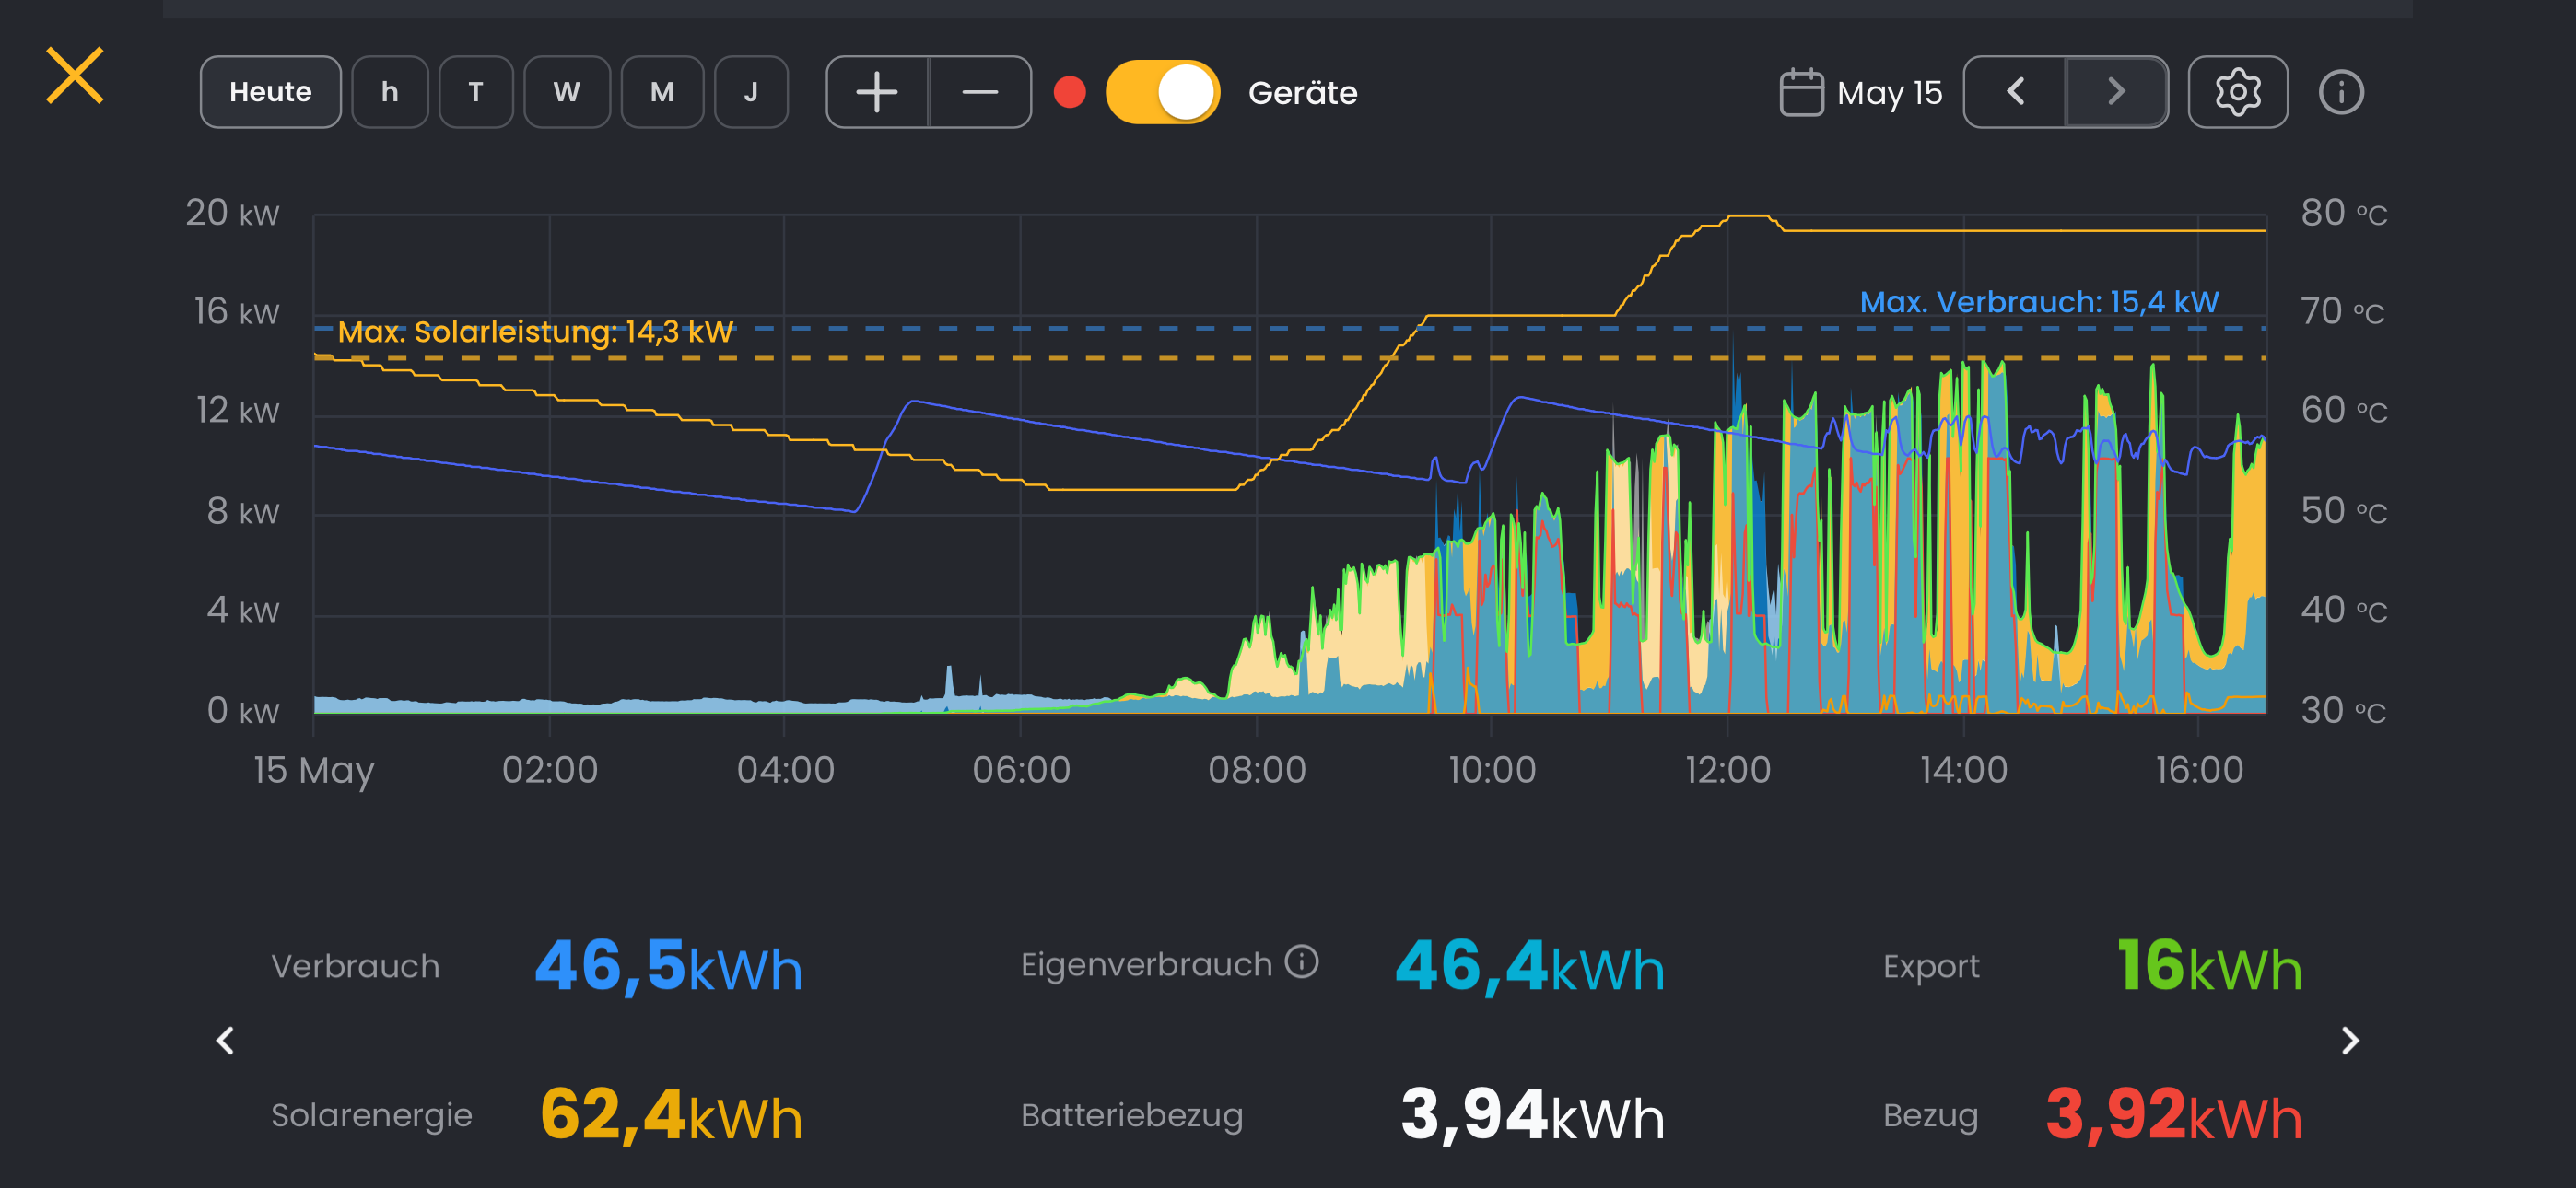The width and height of the screenshot is (2576, 1188).
Task: Select the J year view
Action: point(751,92)
